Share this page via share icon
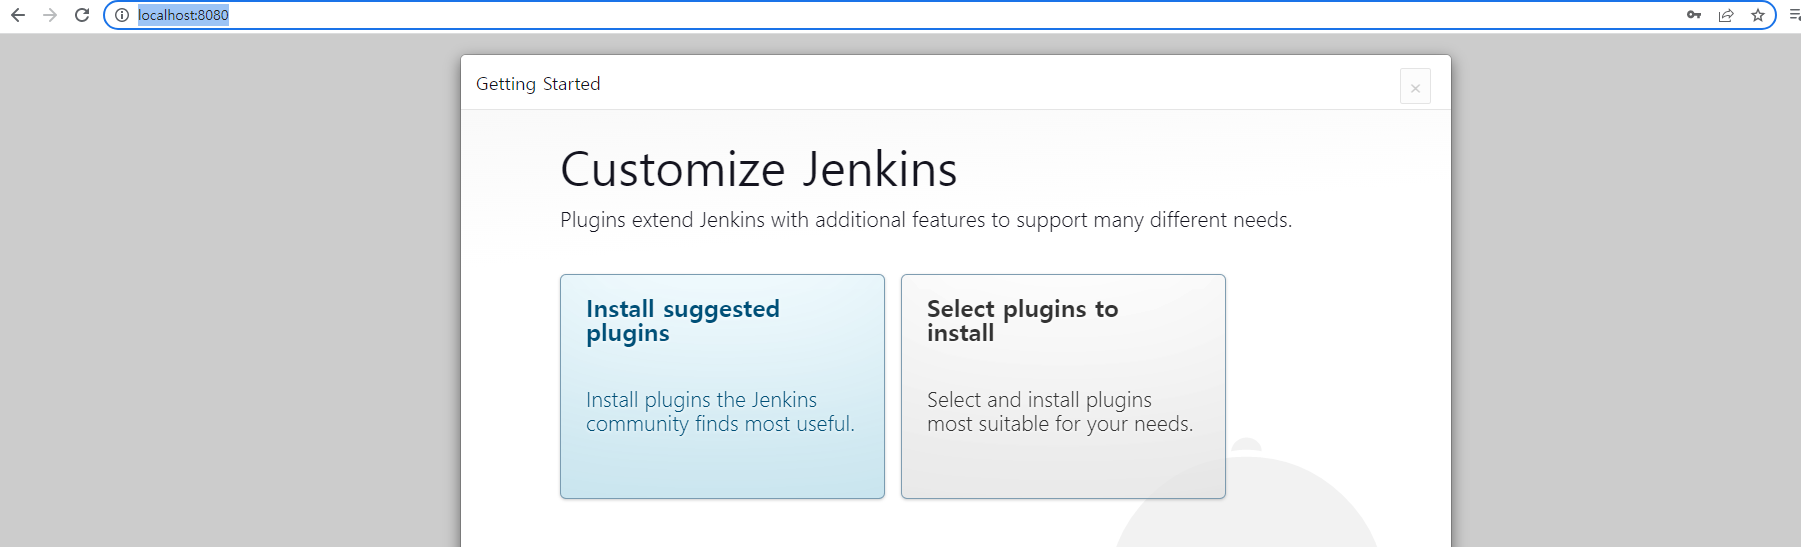1801x547 pixels. (x=1726, y=15)
